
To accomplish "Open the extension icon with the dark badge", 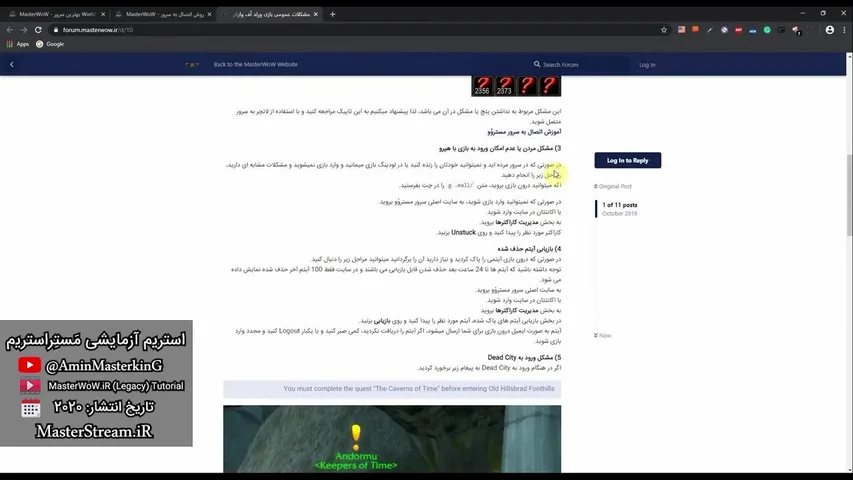I will click(x=796, y=30).
